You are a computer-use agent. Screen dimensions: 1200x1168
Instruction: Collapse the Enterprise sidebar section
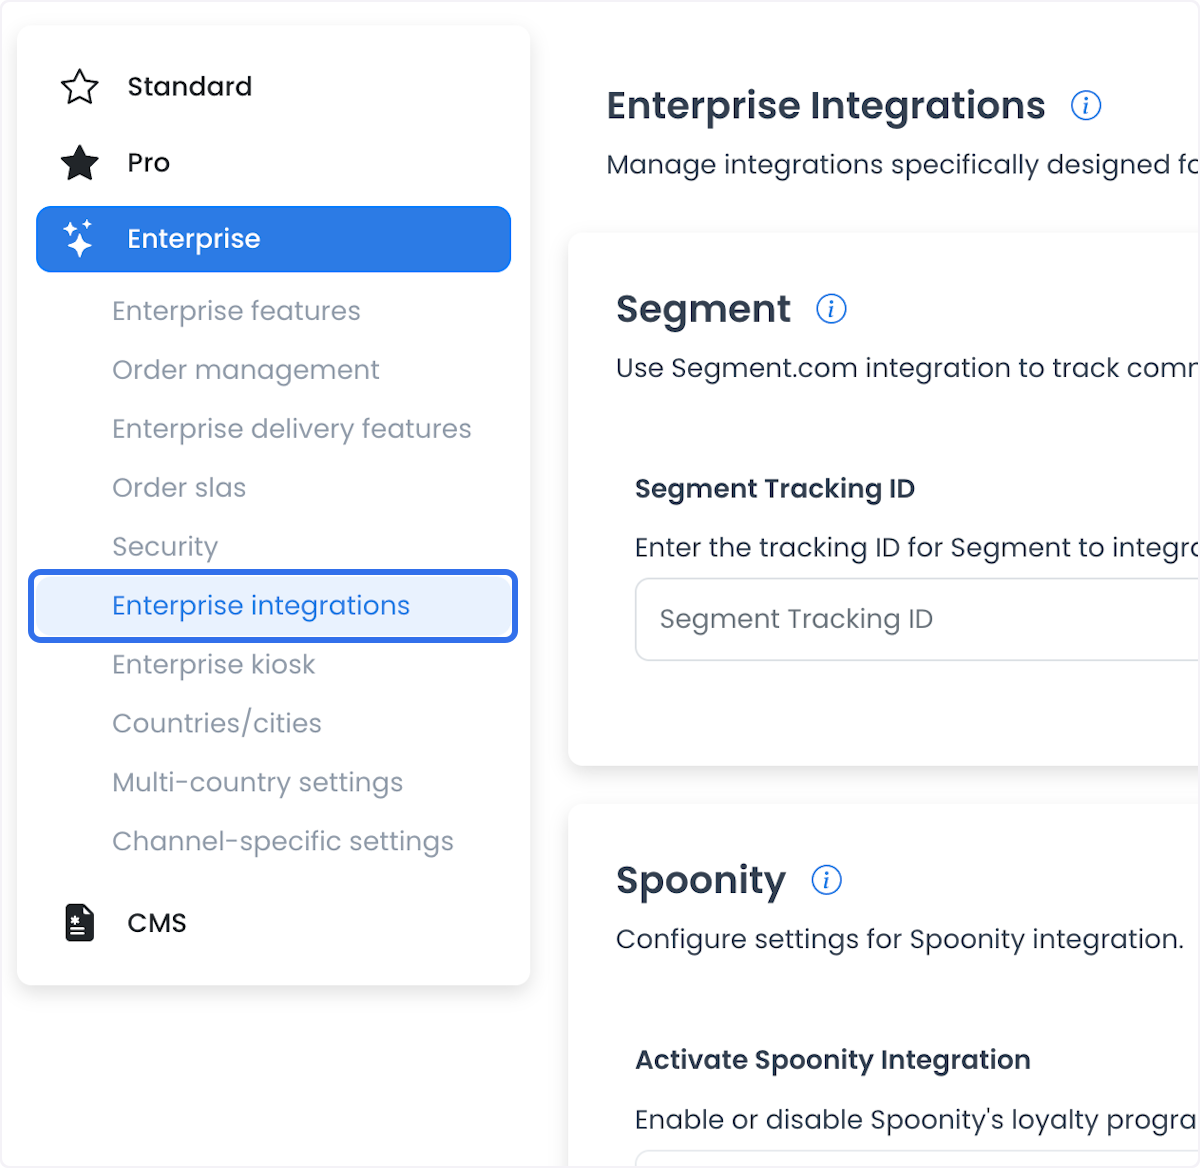[x=273, y=239]
